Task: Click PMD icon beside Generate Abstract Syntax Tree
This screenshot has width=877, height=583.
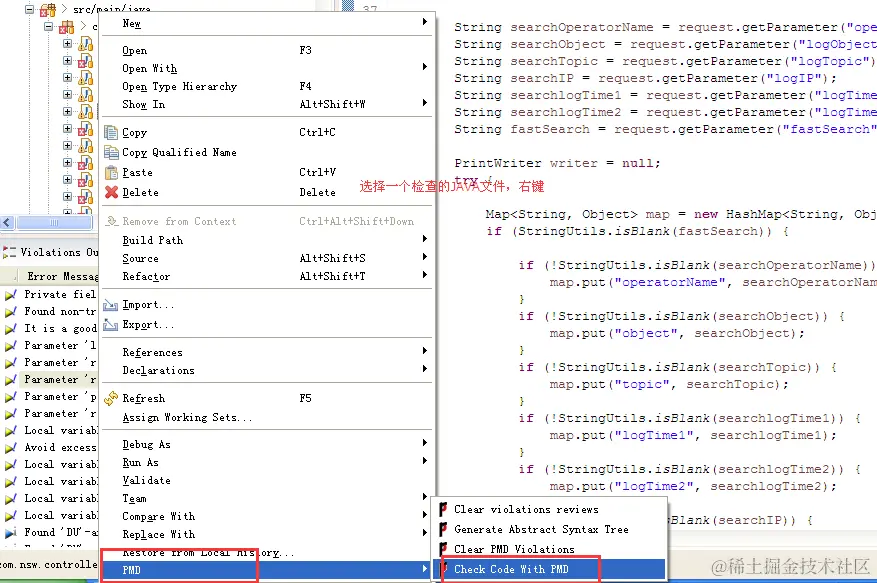Action: [443, 529]
